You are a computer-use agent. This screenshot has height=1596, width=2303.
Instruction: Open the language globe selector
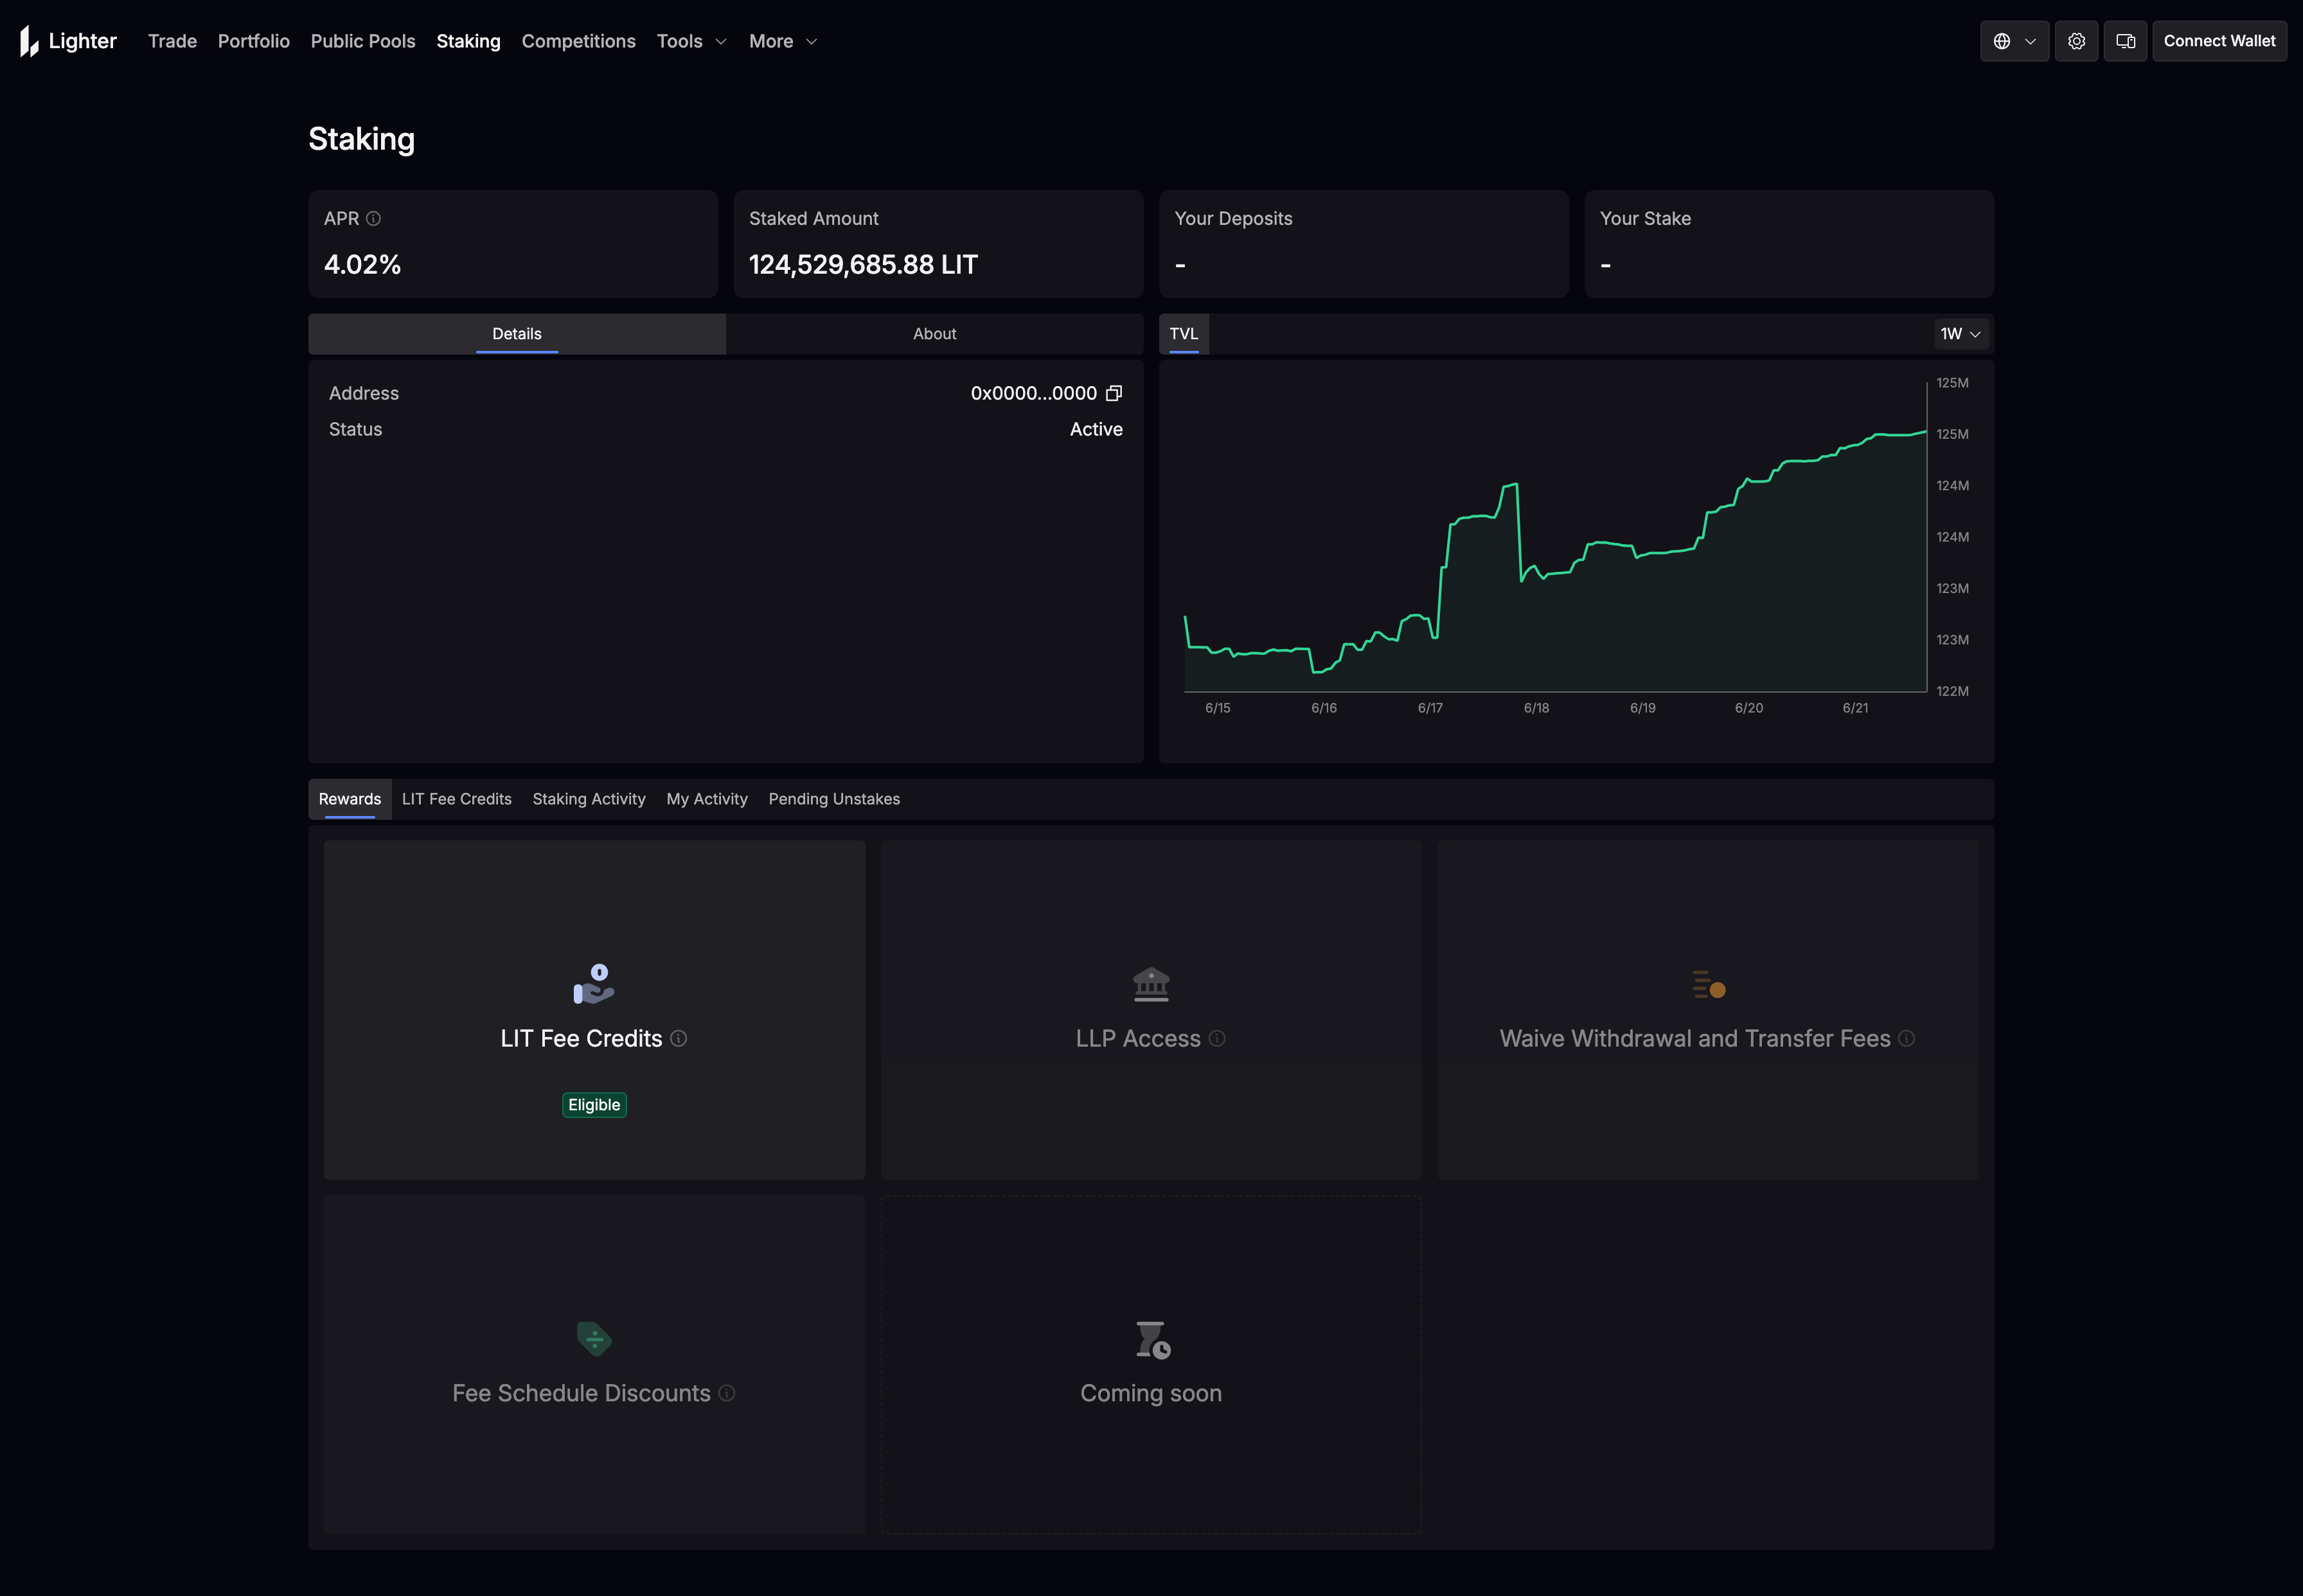(x=2014, y=41)
